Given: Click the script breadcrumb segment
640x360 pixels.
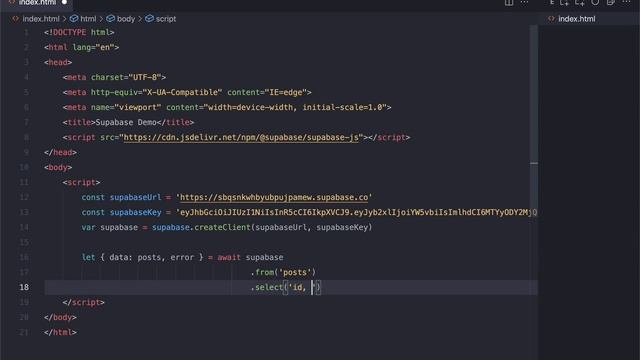Looking at the screenshot, I should tap(166, 19).
